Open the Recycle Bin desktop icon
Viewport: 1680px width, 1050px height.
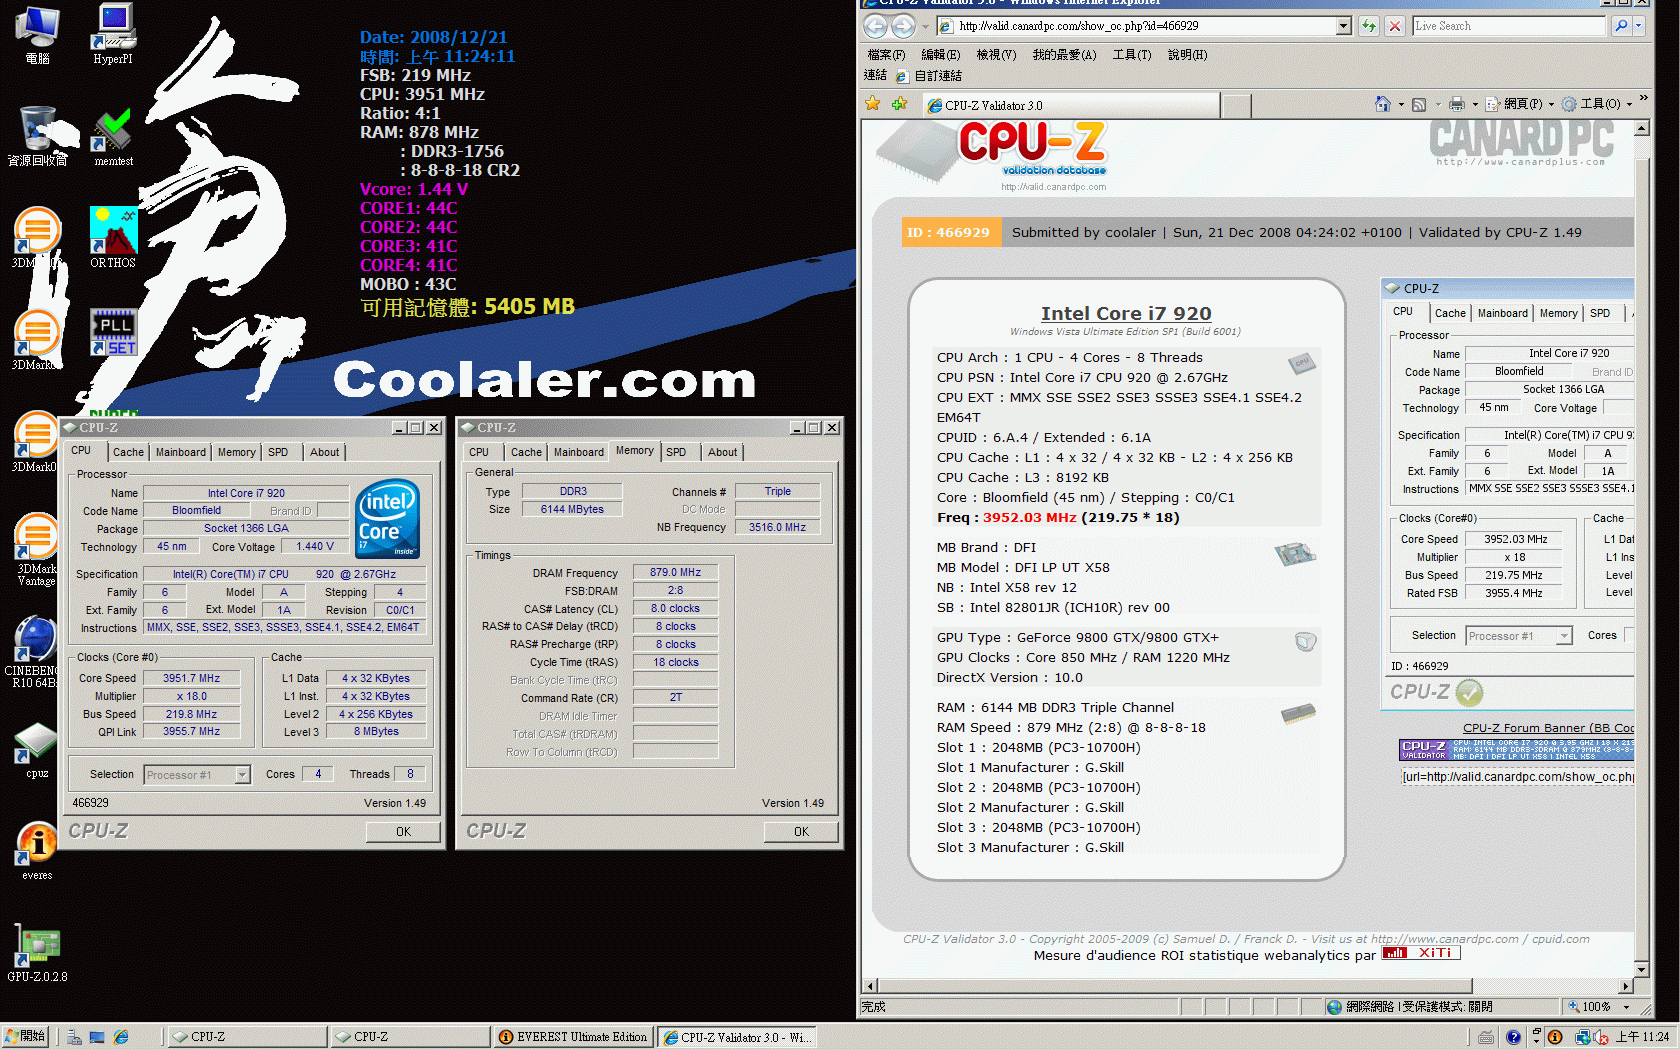(37, 136)
